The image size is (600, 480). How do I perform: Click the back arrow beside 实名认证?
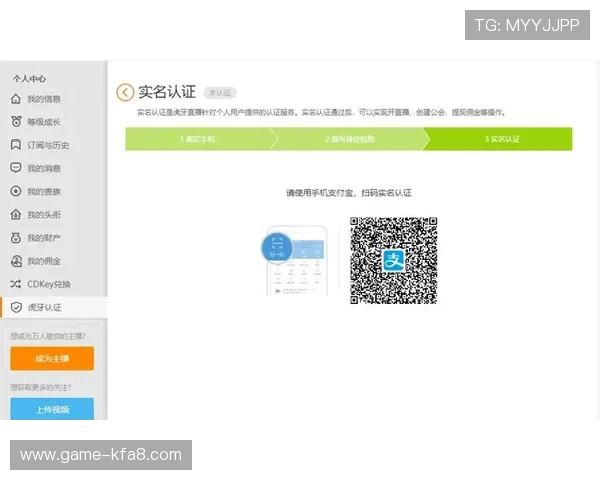(125, 92)
